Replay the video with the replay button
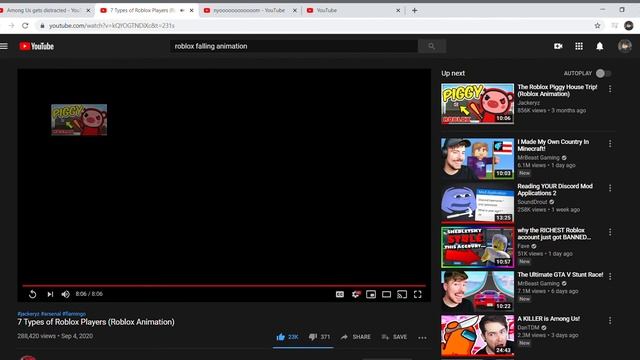This screenshot has height=360, width=640. click(x=33, y=294)
